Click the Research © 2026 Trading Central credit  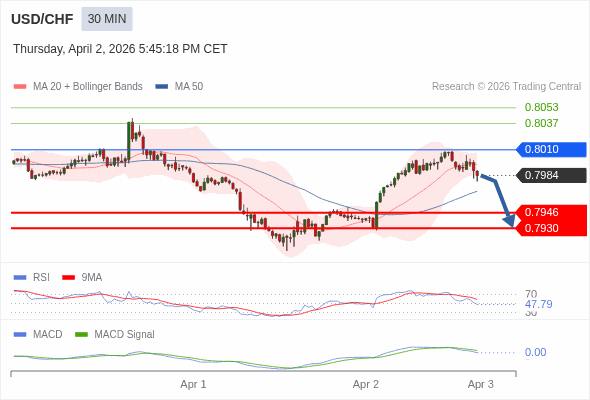(x=506, y=87)
